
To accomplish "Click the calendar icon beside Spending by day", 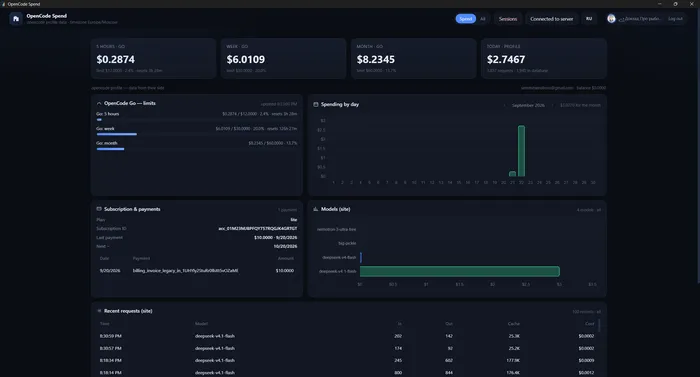I will click(x=316, y=105).
